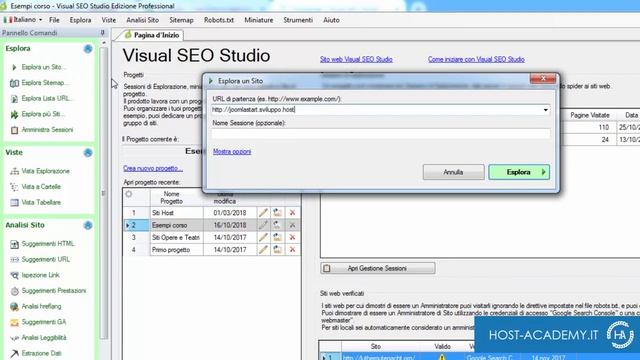Collapse the Viste sidebar section
640x360 pixels.
click(88, 153)
